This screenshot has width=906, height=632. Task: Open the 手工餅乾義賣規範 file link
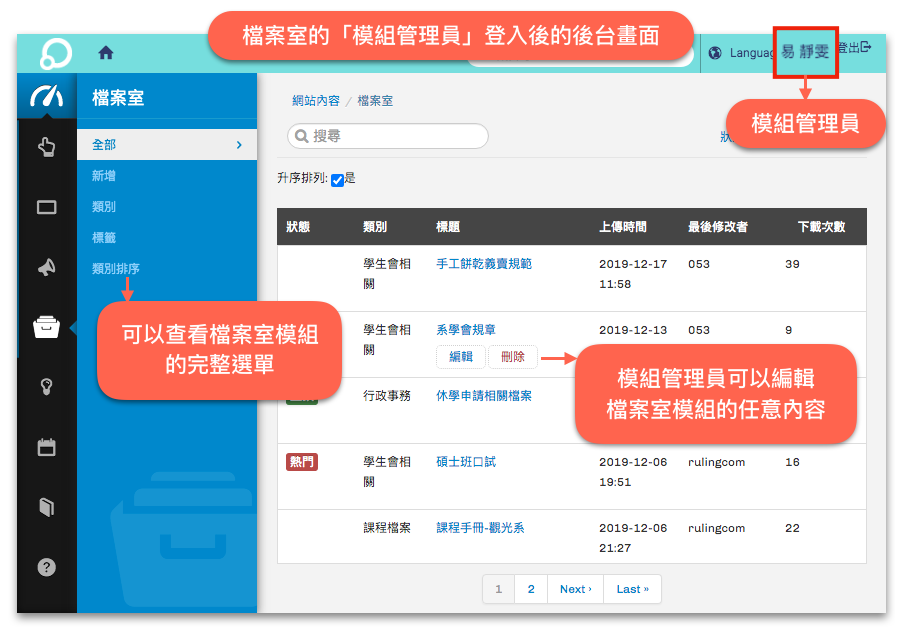coord(484,264)
